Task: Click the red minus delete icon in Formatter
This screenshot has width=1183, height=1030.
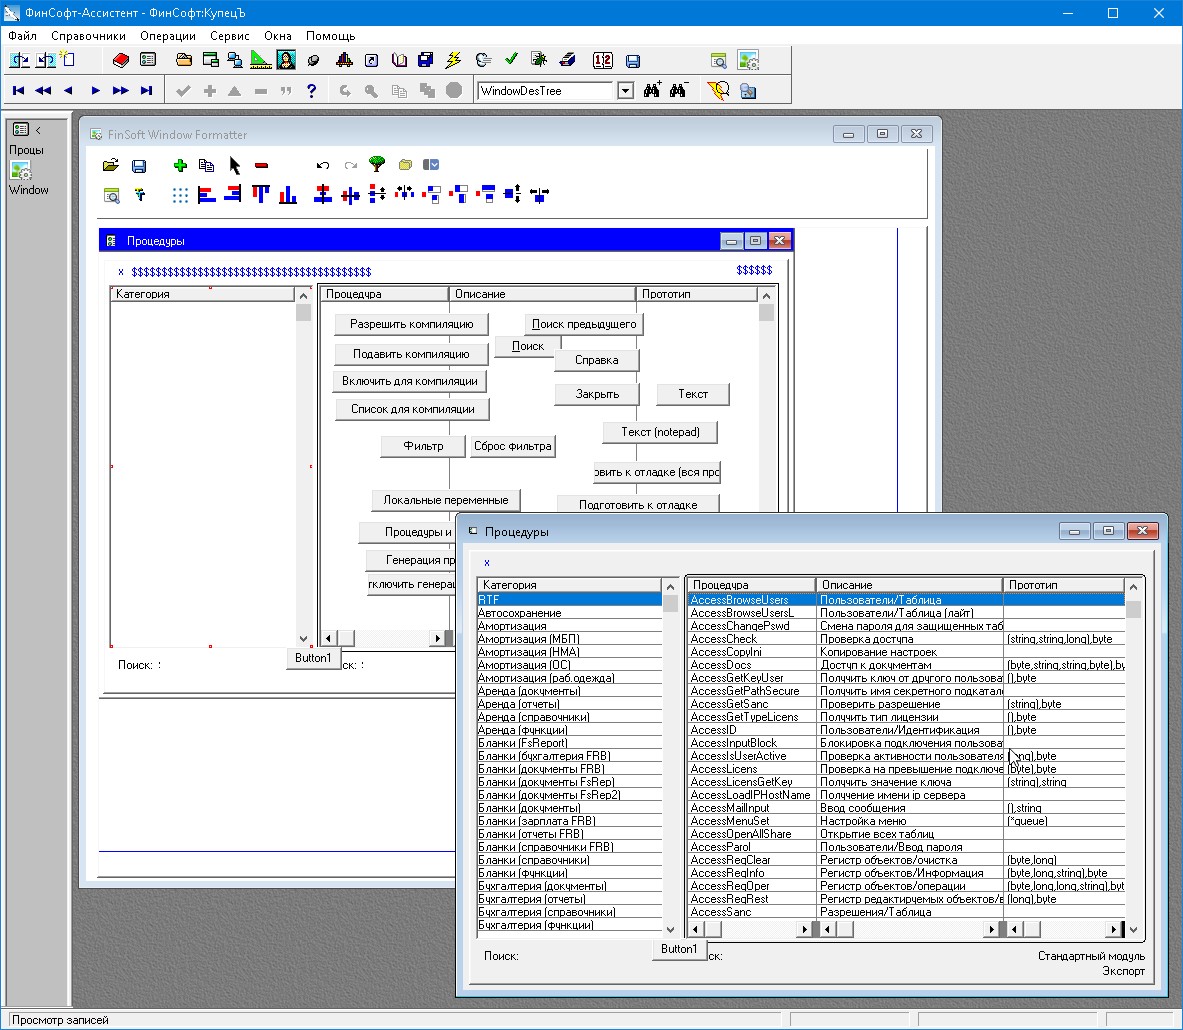Action: (261, 165)
